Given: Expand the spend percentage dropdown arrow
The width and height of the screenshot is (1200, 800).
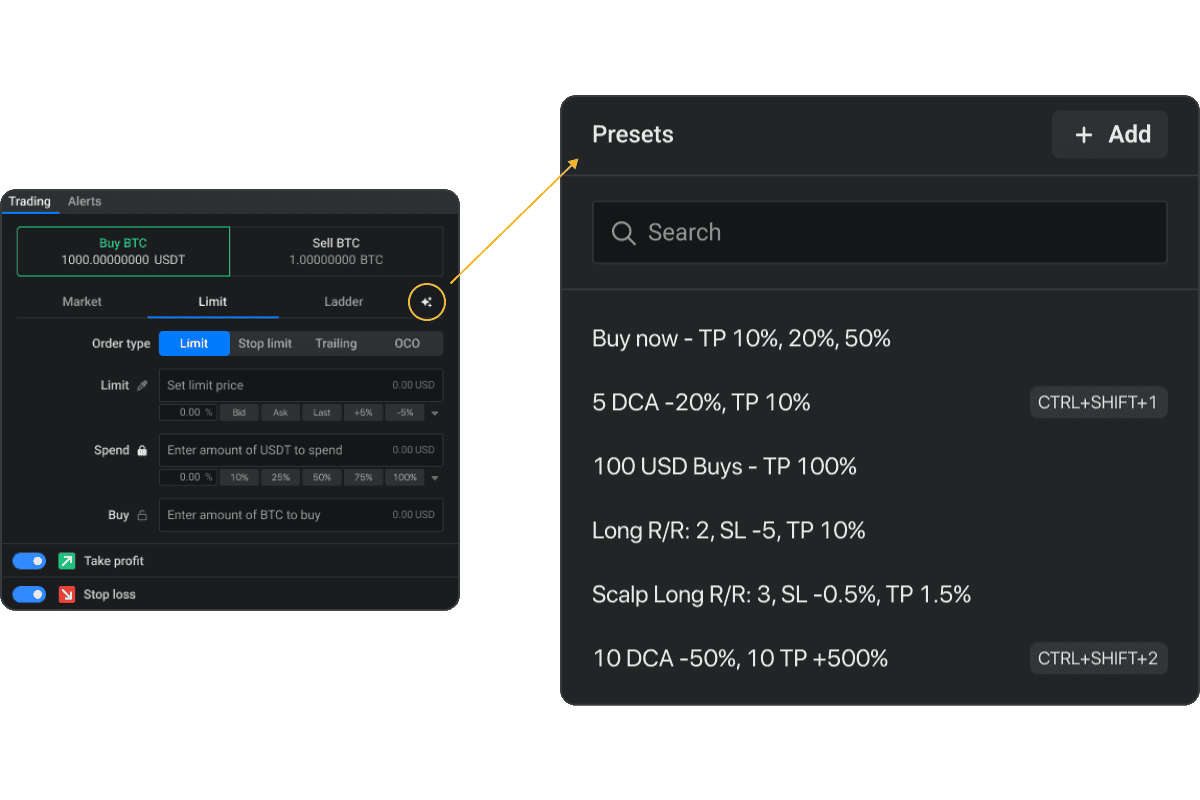Looking at the screenshot, I should pos(435,478).
